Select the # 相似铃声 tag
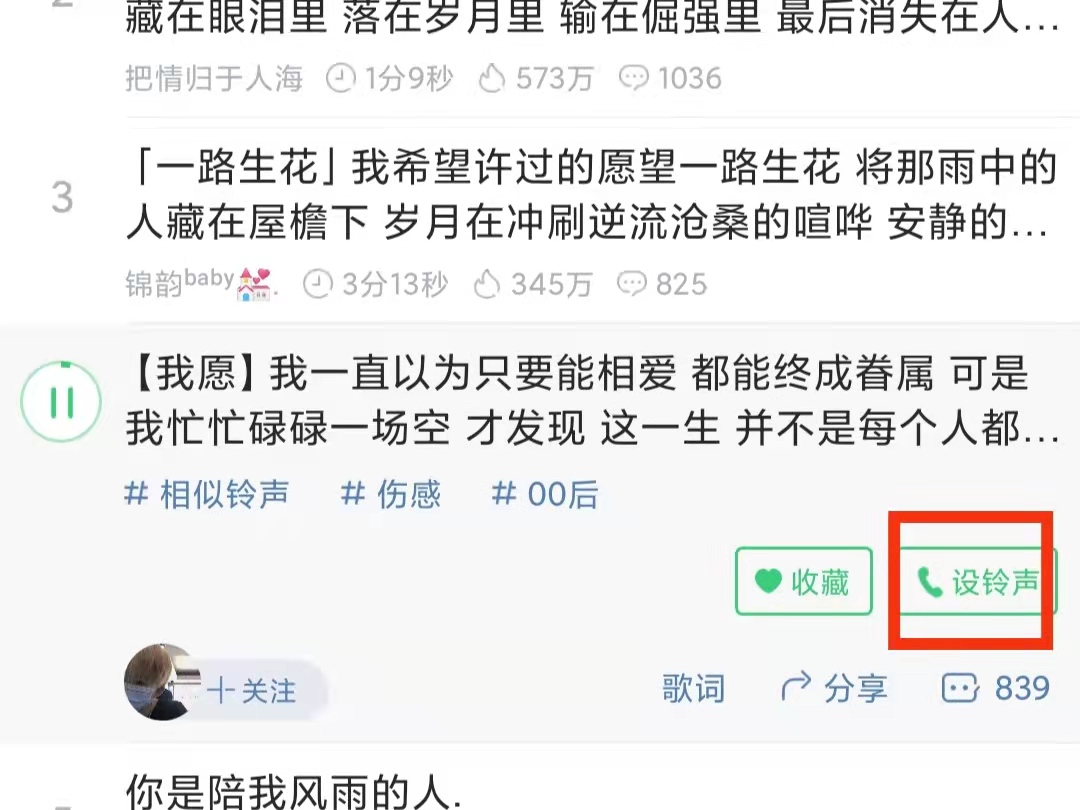This screenshot has height=810, width=1080. [207, 495]
